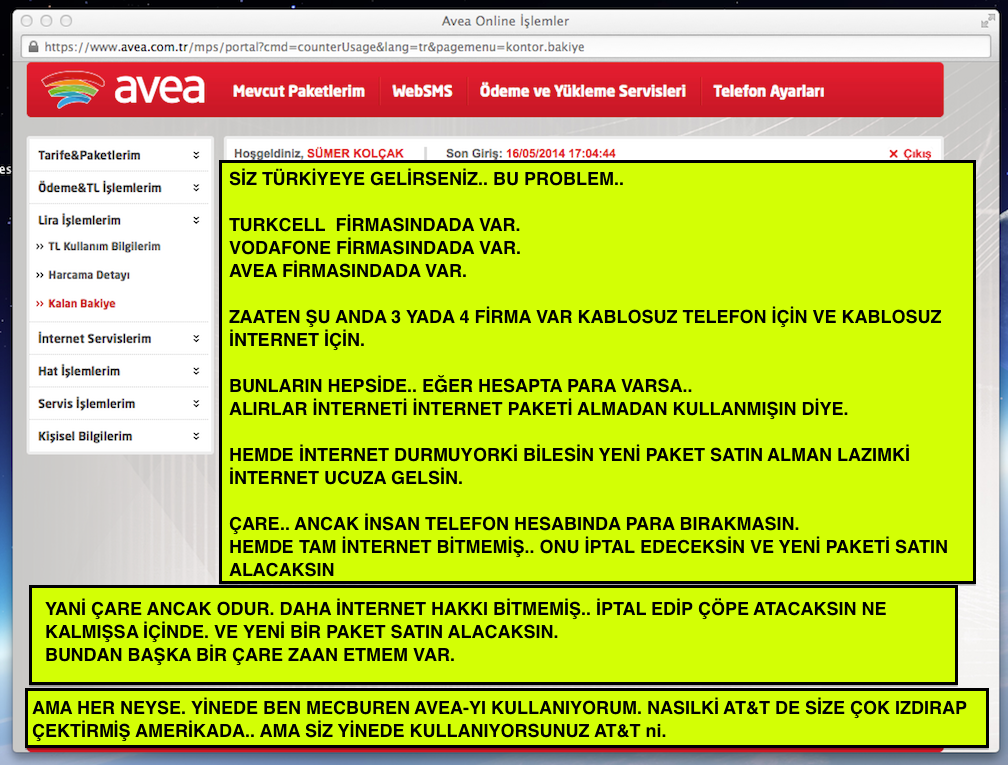Click Çıkış logout link
The height and width of the screenshot is (765, 1008).
[910, 154]
